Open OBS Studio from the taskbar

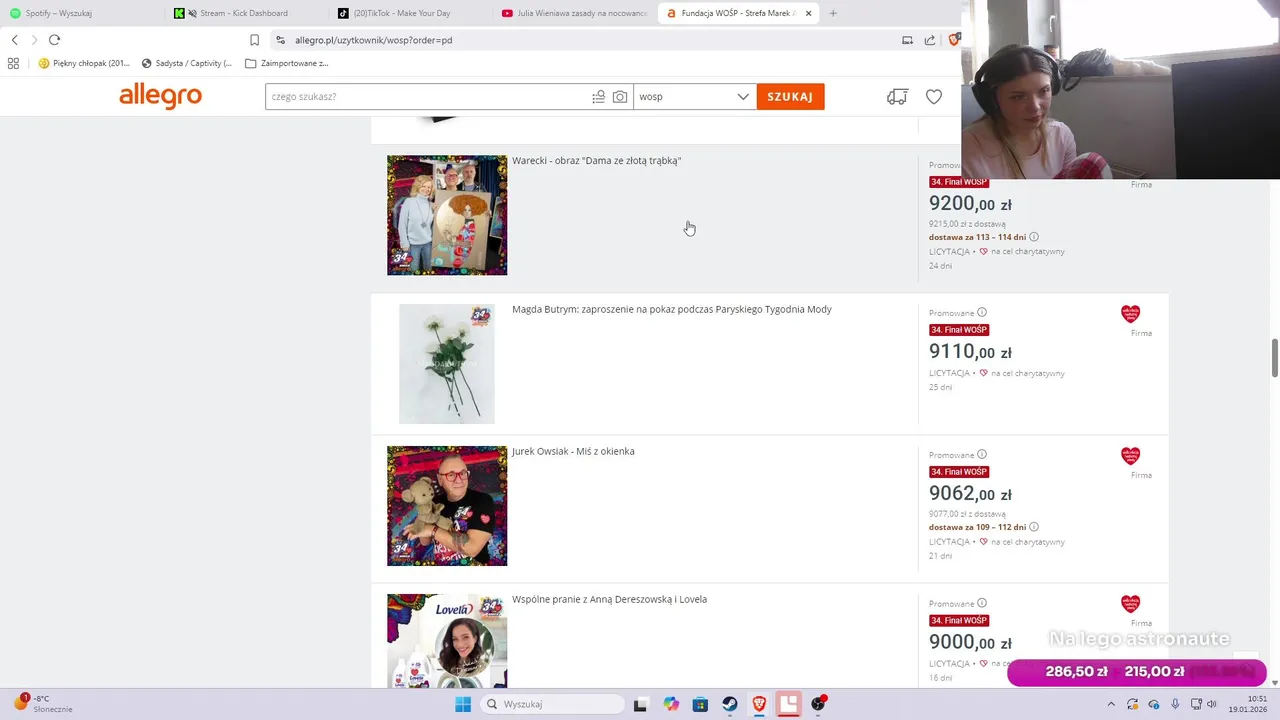click(x=819, y=704)
